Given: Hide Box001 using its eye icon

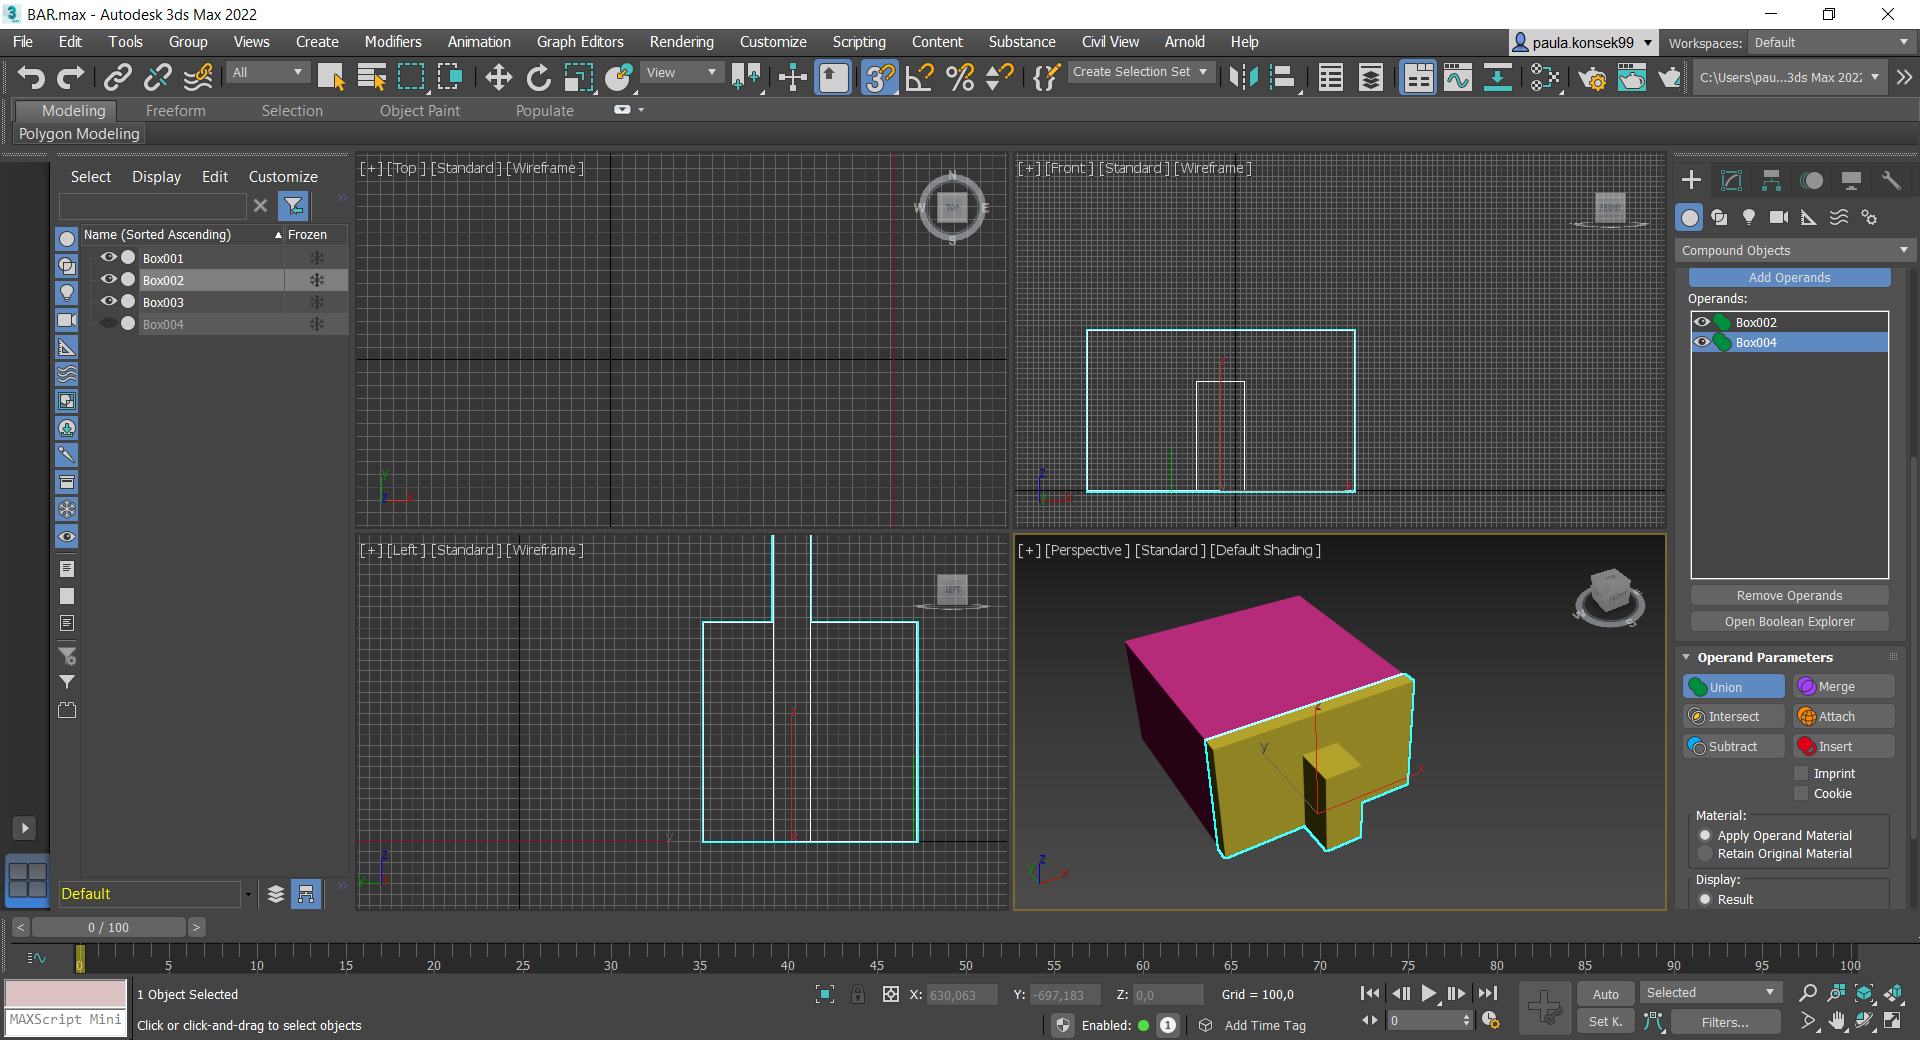Looking at the screenshot, I should (109, 257).
